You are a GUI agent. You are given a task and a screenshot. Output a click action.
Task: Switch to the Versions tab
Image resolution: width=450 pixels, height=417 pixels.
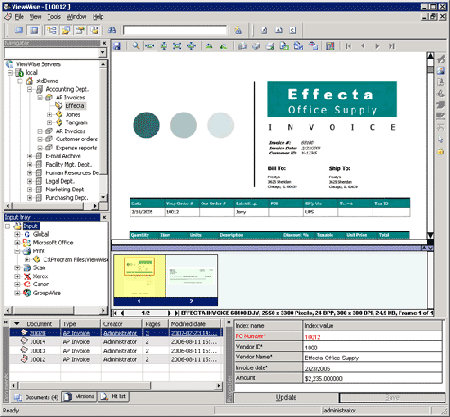point(79,396)
